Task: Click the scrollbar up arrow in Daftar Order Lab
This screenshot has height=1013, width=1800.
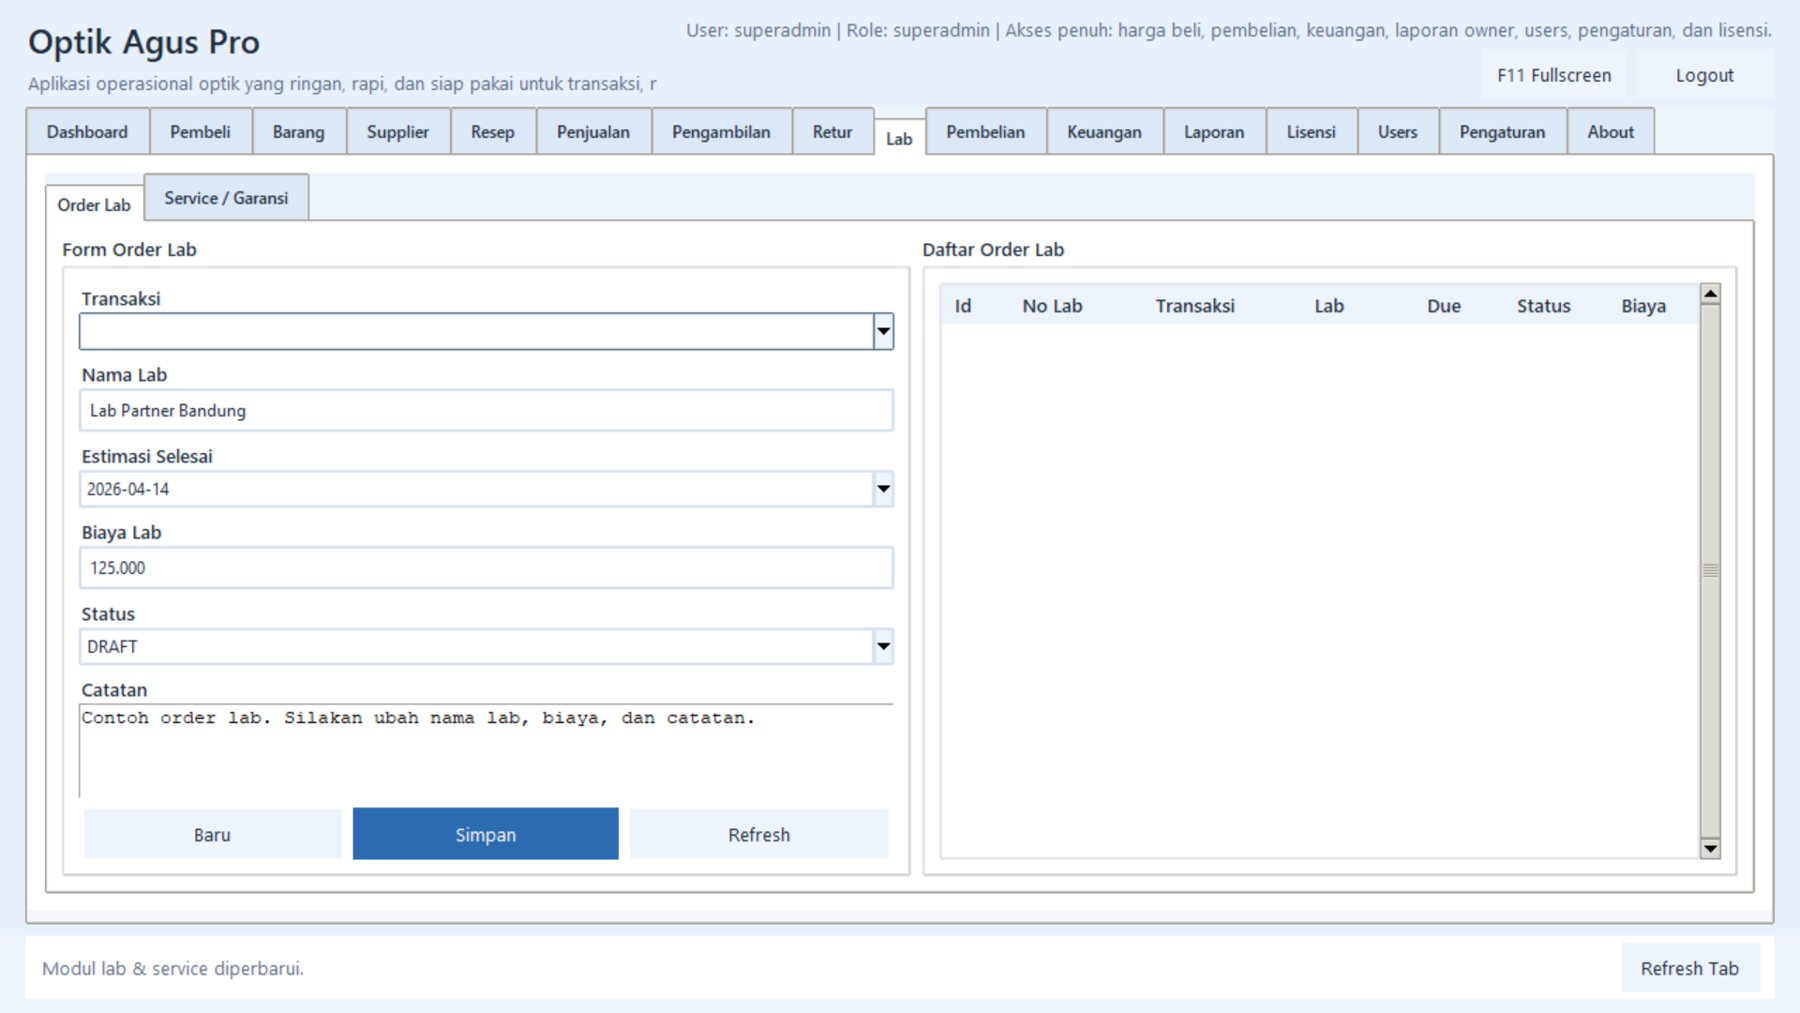Action: point(1710,294)
